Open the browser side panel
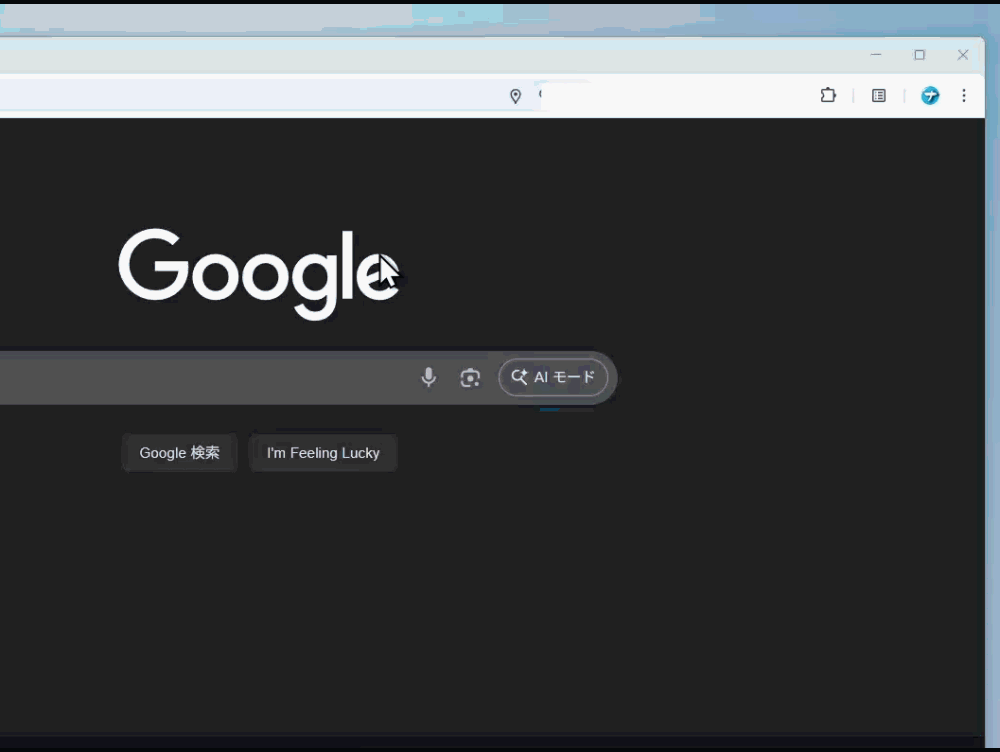This screenshot has height=752, width=1000. tap(879, 96)
